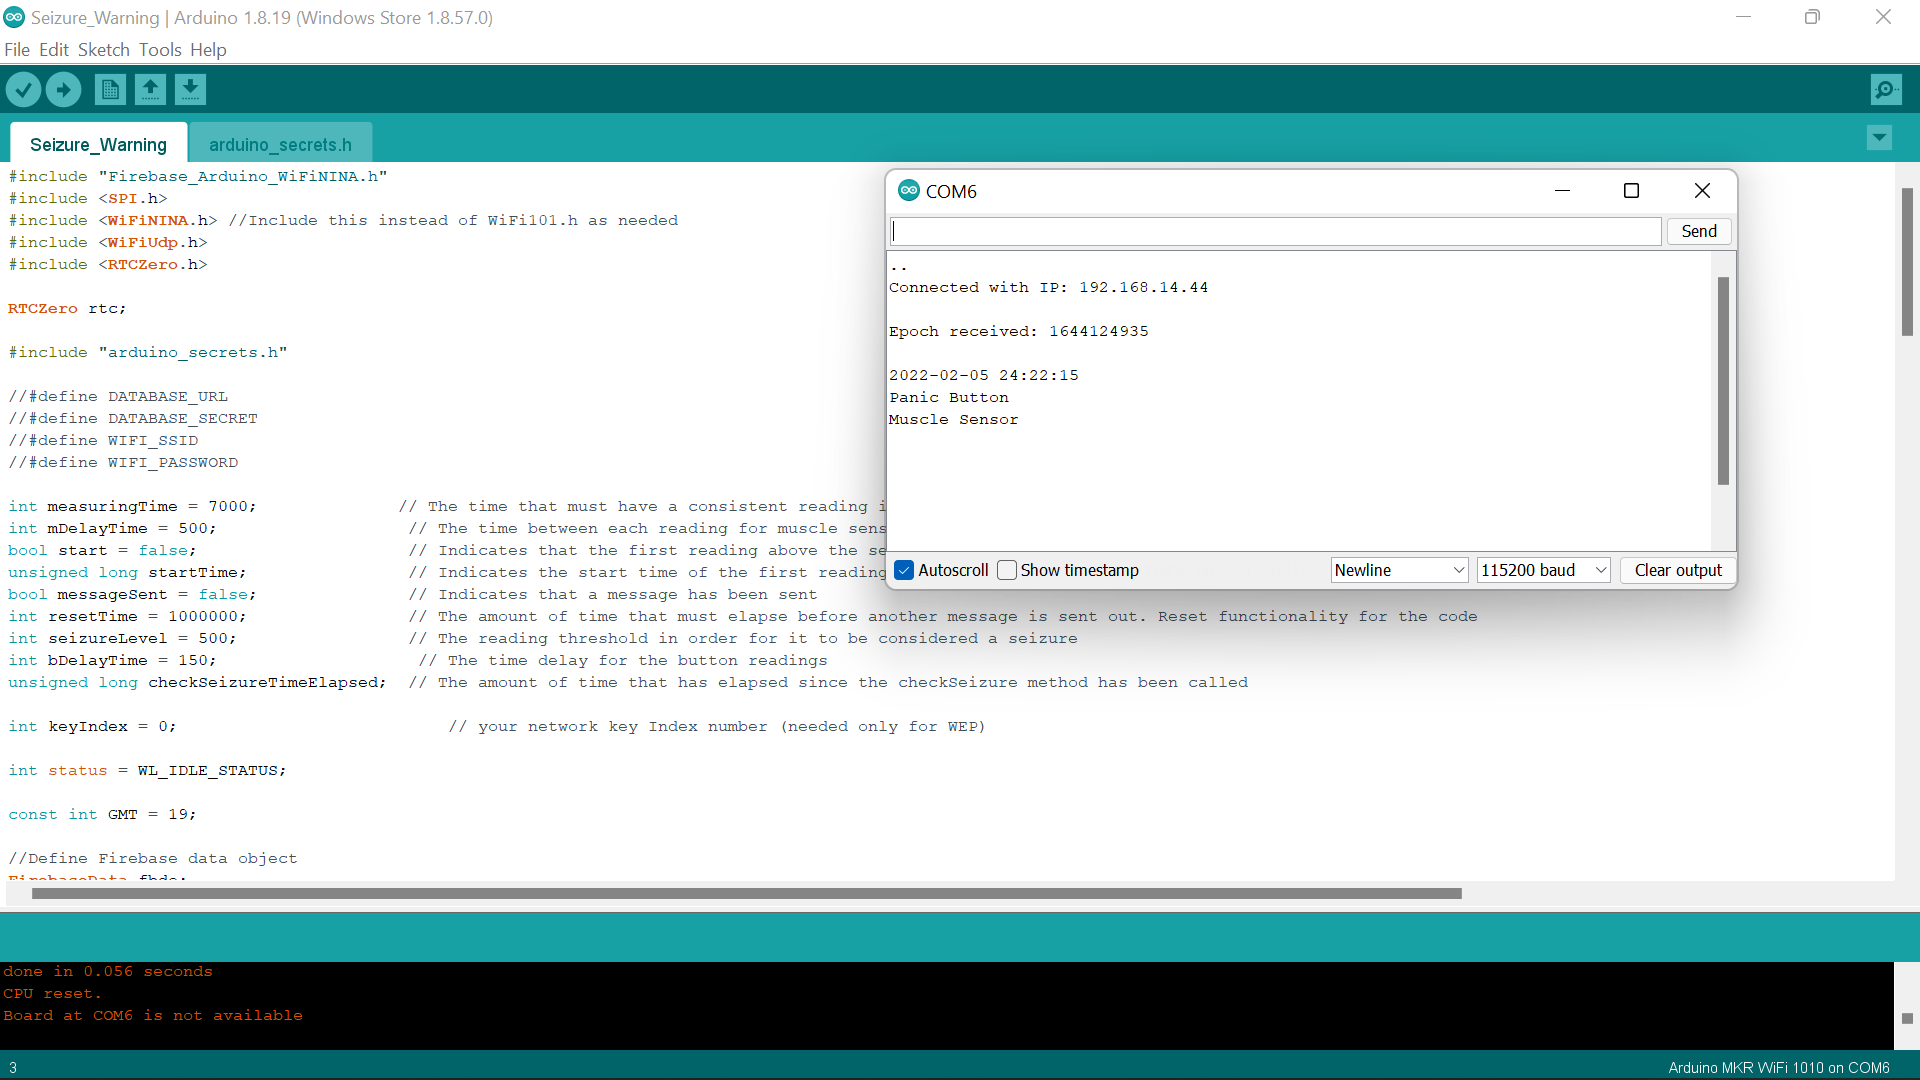Switch to the arduino_secrets.h tab

pos(280,145)
